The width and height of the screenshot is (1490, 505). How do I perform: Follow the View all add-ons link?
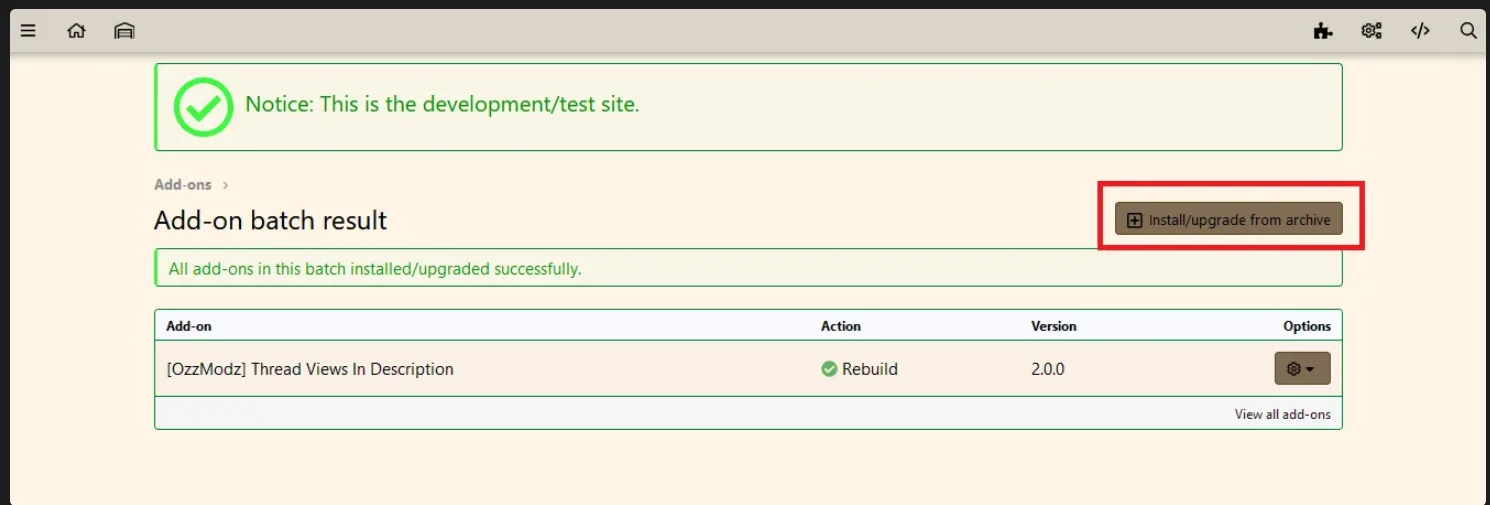(x=1282, y=414)
